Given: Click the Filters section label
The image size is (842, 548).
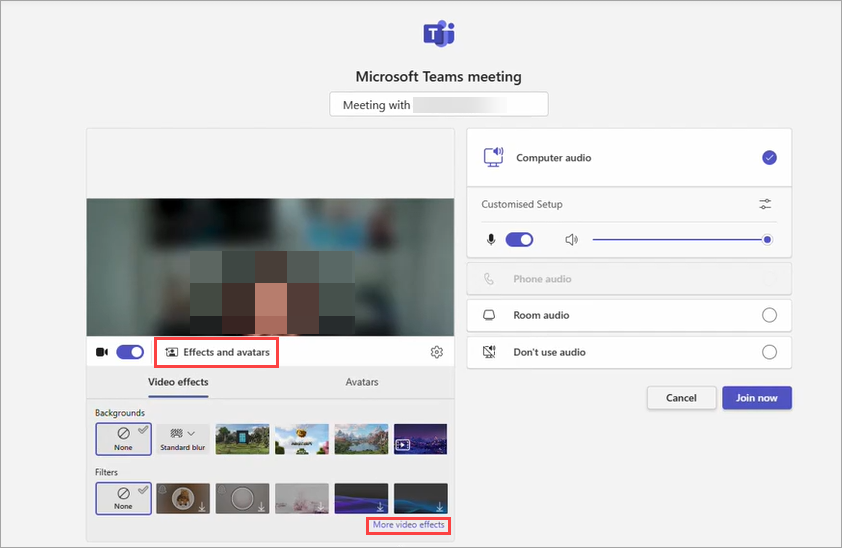Looking at the screenshot, I should [106, 472].
